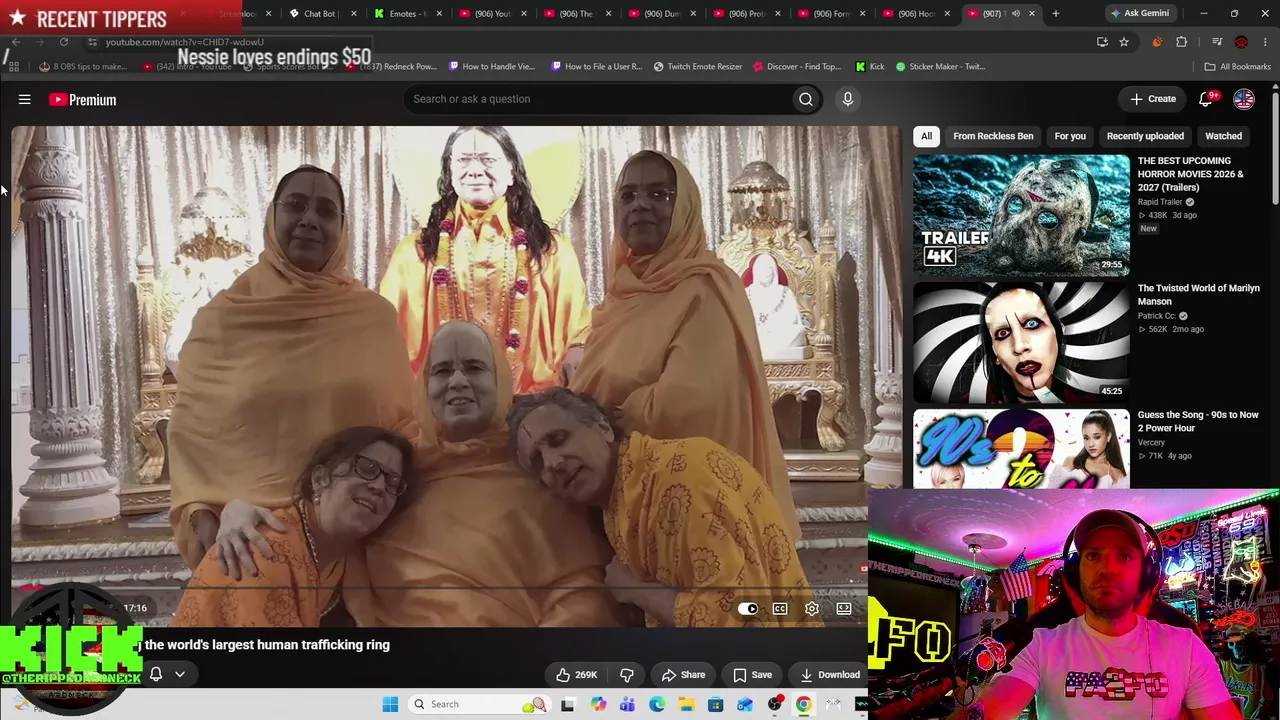The image size is (1280, 720).
Task: Open the Twitch Emote Resizer bookmark
Action: pos(698,67)
